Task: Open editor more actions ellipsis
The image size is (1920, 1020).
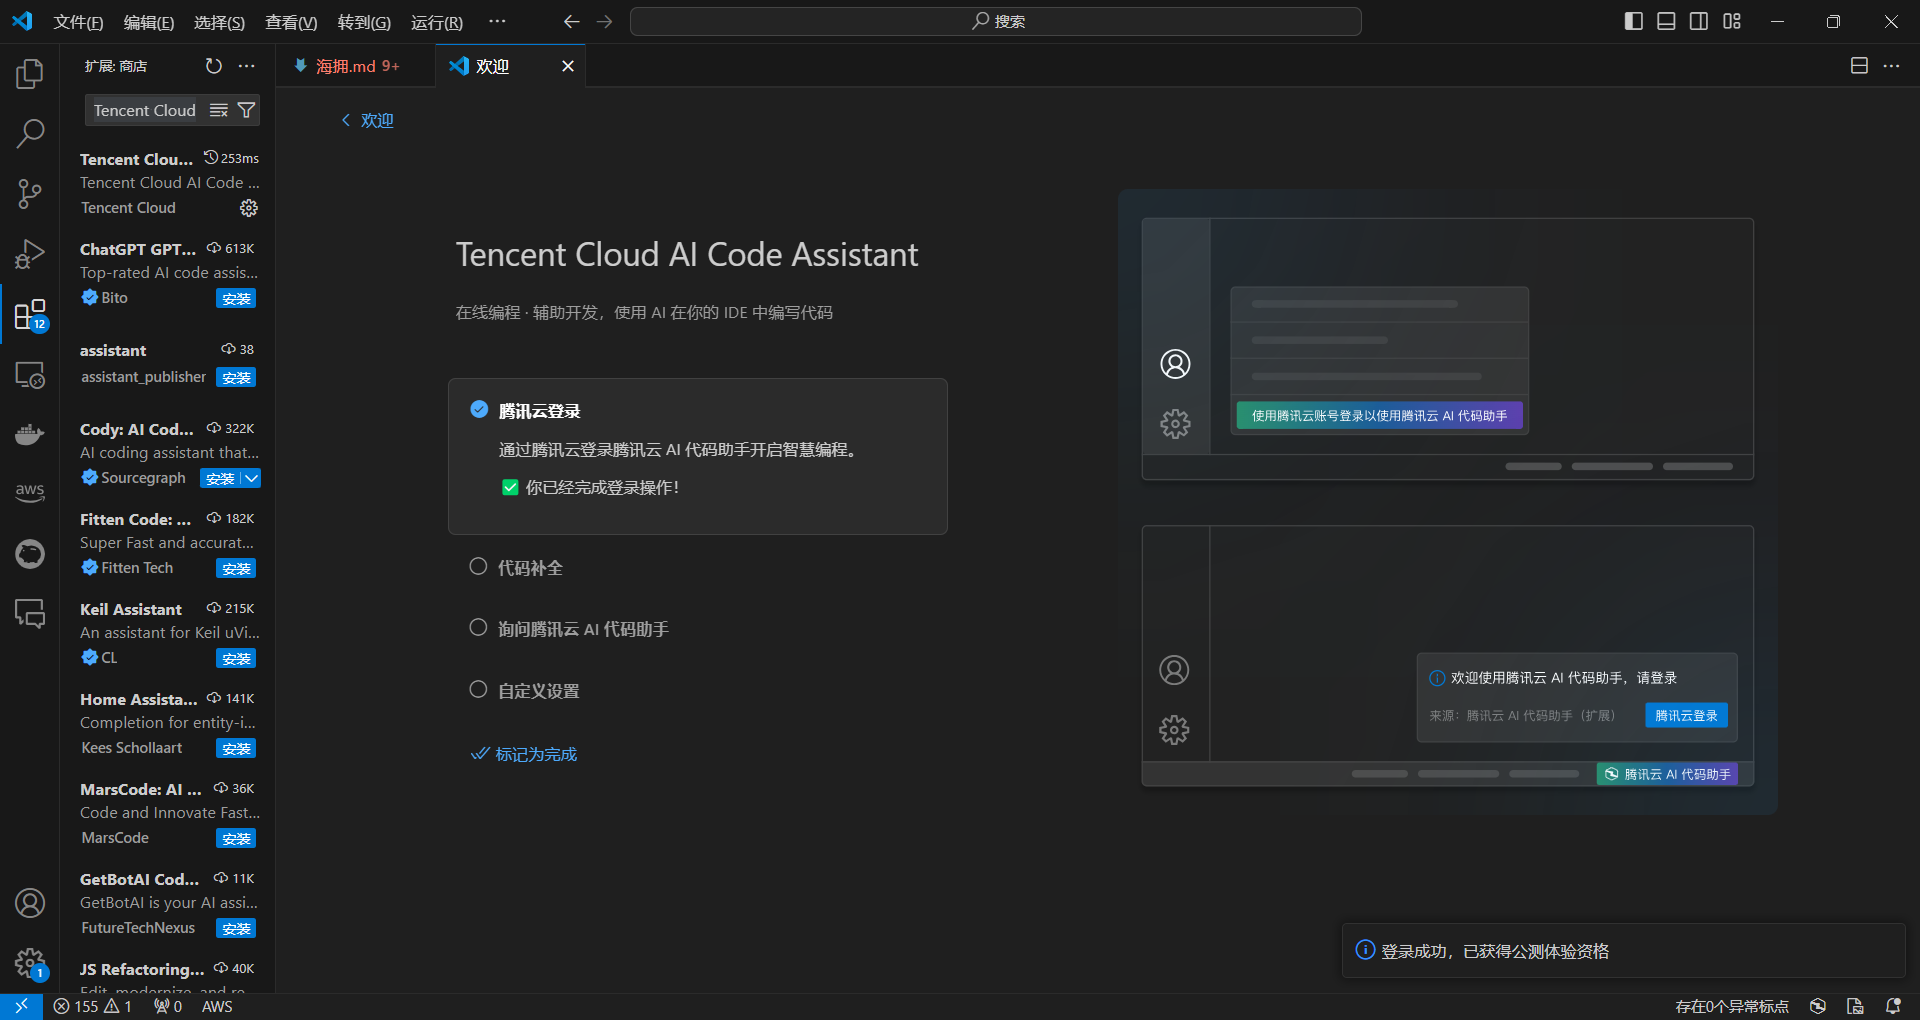Action: 1891,66
